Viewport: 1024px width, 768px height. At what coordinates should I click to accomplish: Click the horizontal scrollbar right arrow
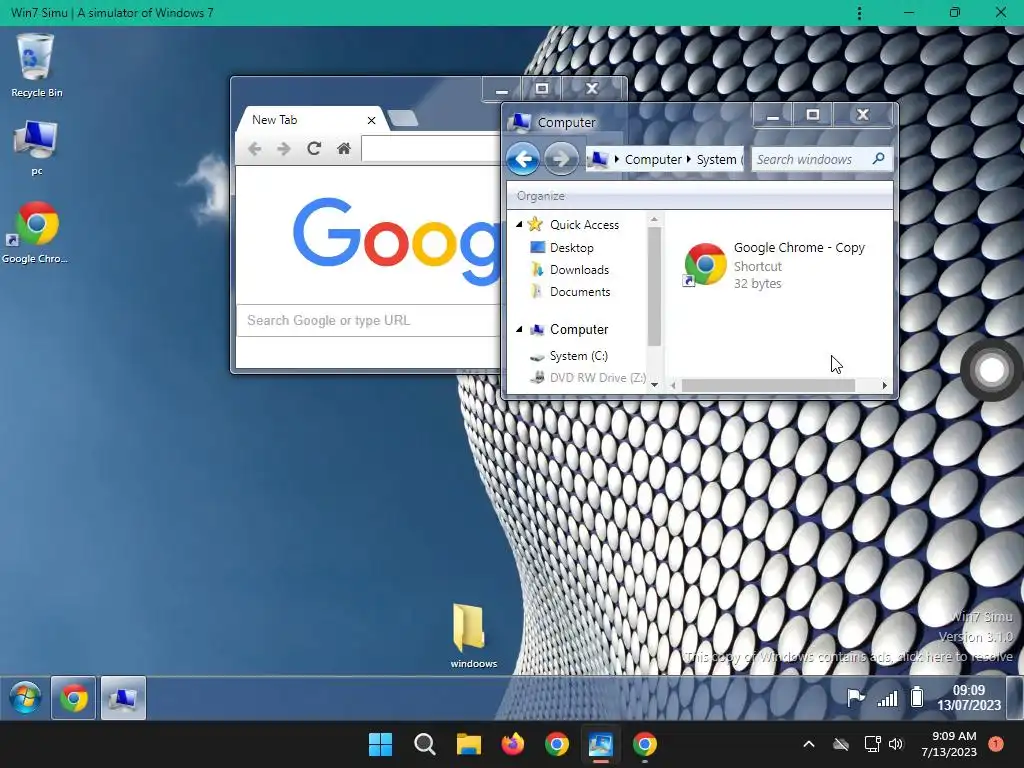[884, 385]
